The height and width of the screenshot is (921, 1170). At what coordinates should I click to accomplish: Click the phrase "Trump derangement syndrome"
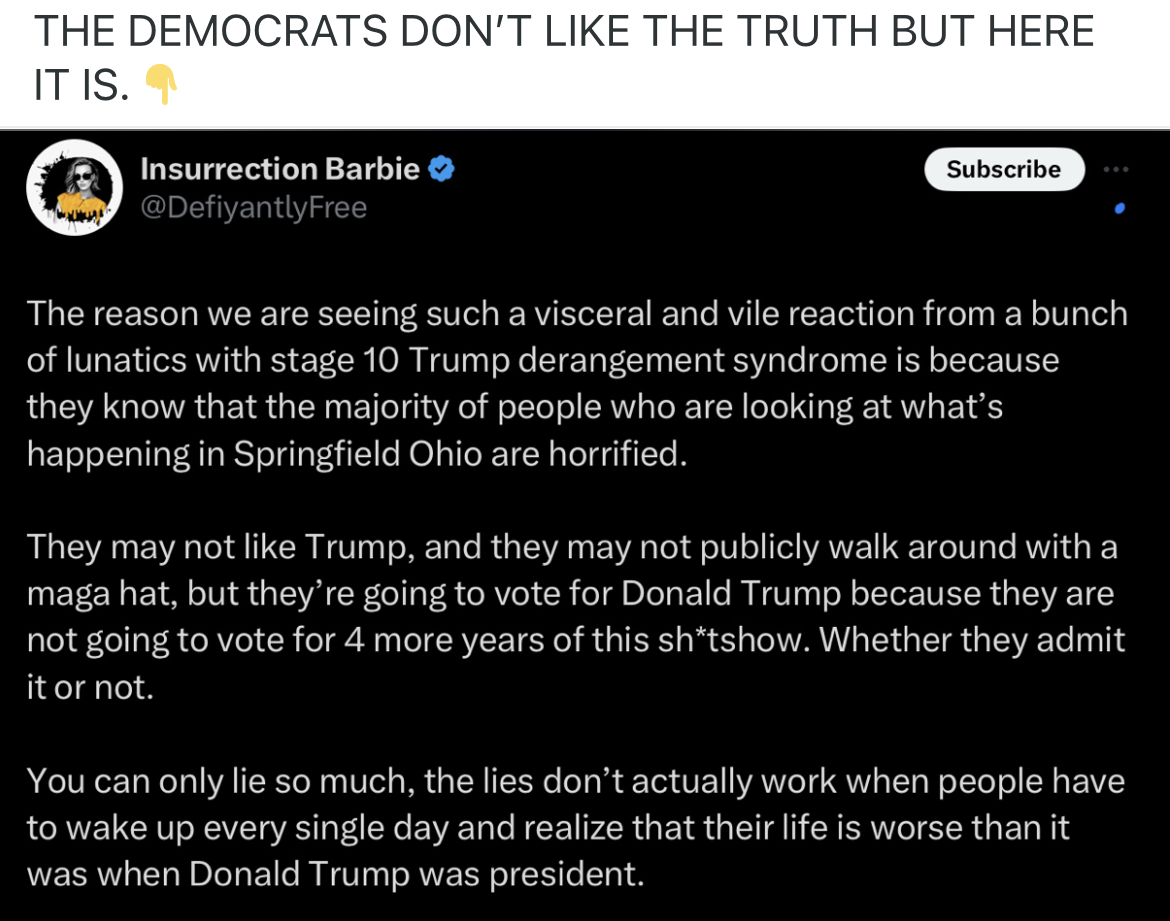(605, 360)
